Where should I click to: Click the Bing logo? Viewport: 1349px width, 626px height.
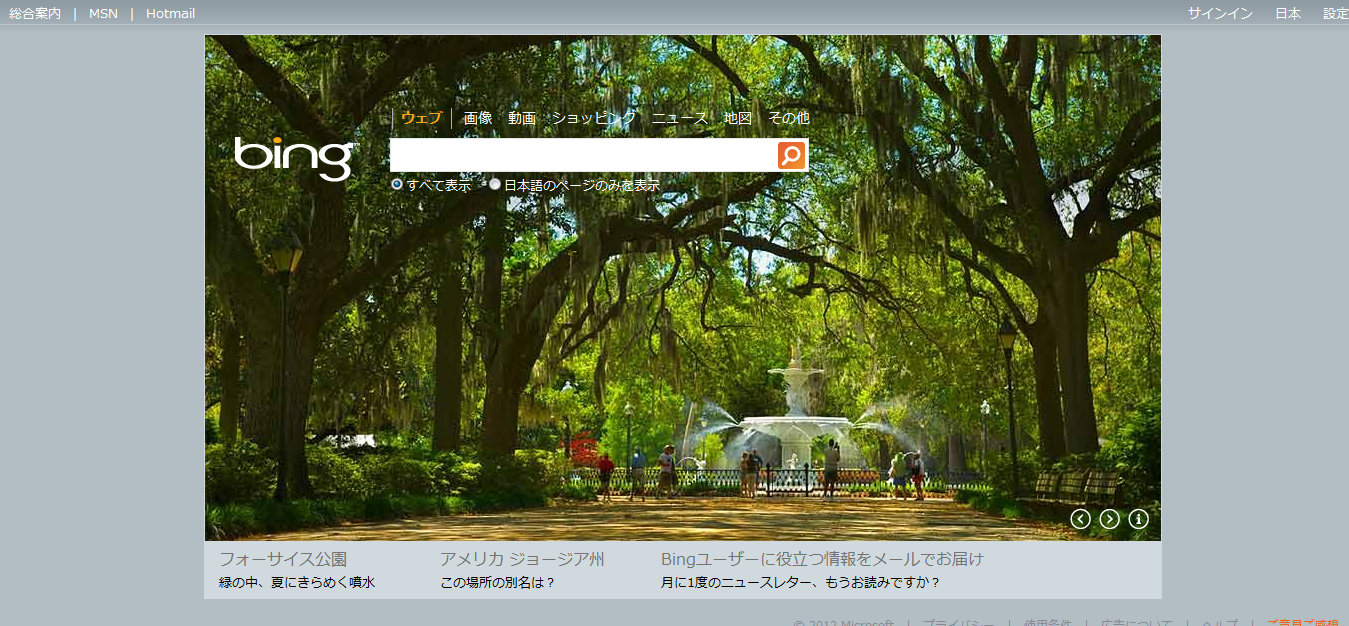tap(294, 158)
